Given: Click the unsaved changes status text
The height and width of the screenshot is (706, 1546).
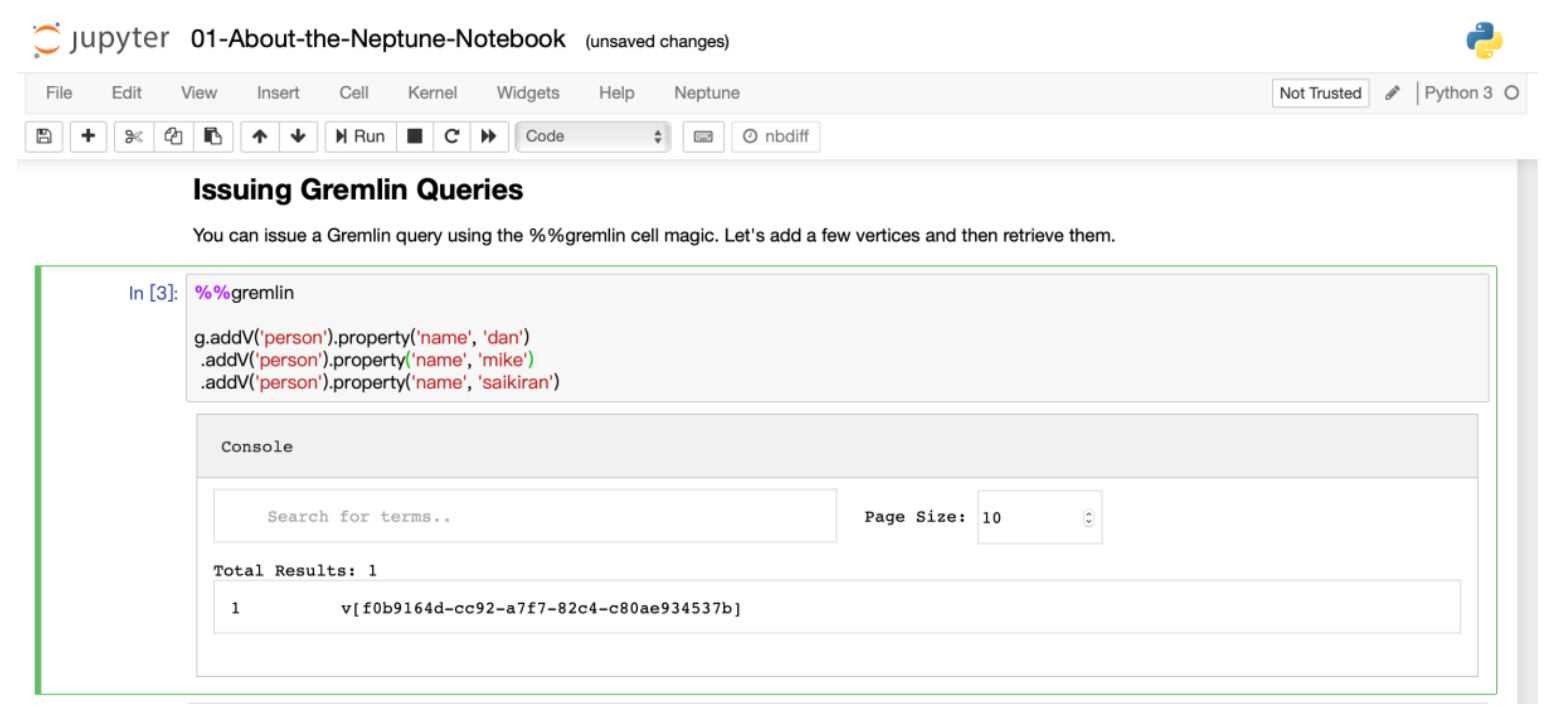Looking at the screenshot, I should pos(657,42).
